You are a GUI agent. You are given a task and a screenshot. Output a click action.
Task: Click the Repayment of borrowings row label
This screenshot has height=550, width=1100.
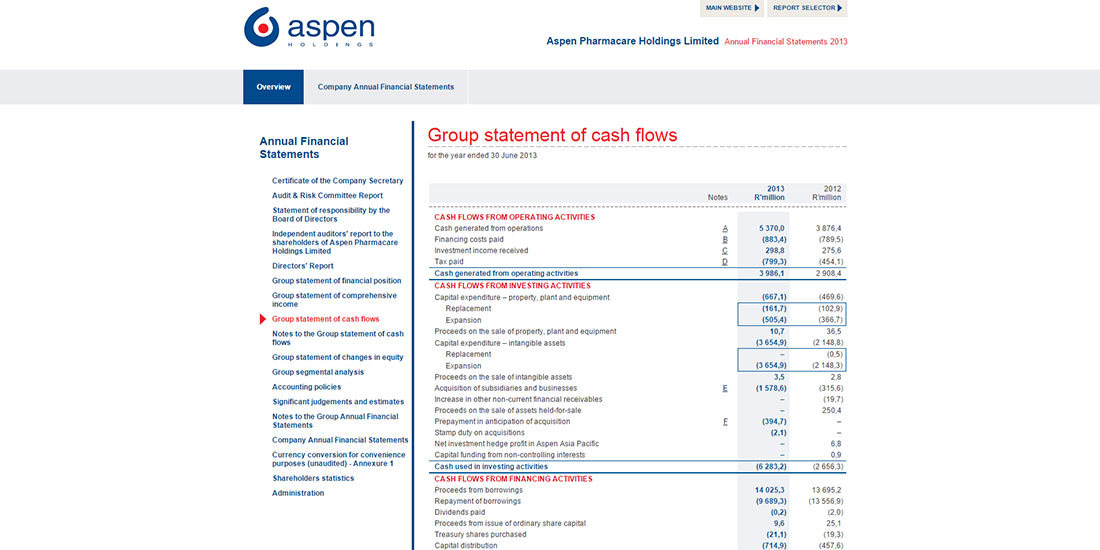(478, 502)
